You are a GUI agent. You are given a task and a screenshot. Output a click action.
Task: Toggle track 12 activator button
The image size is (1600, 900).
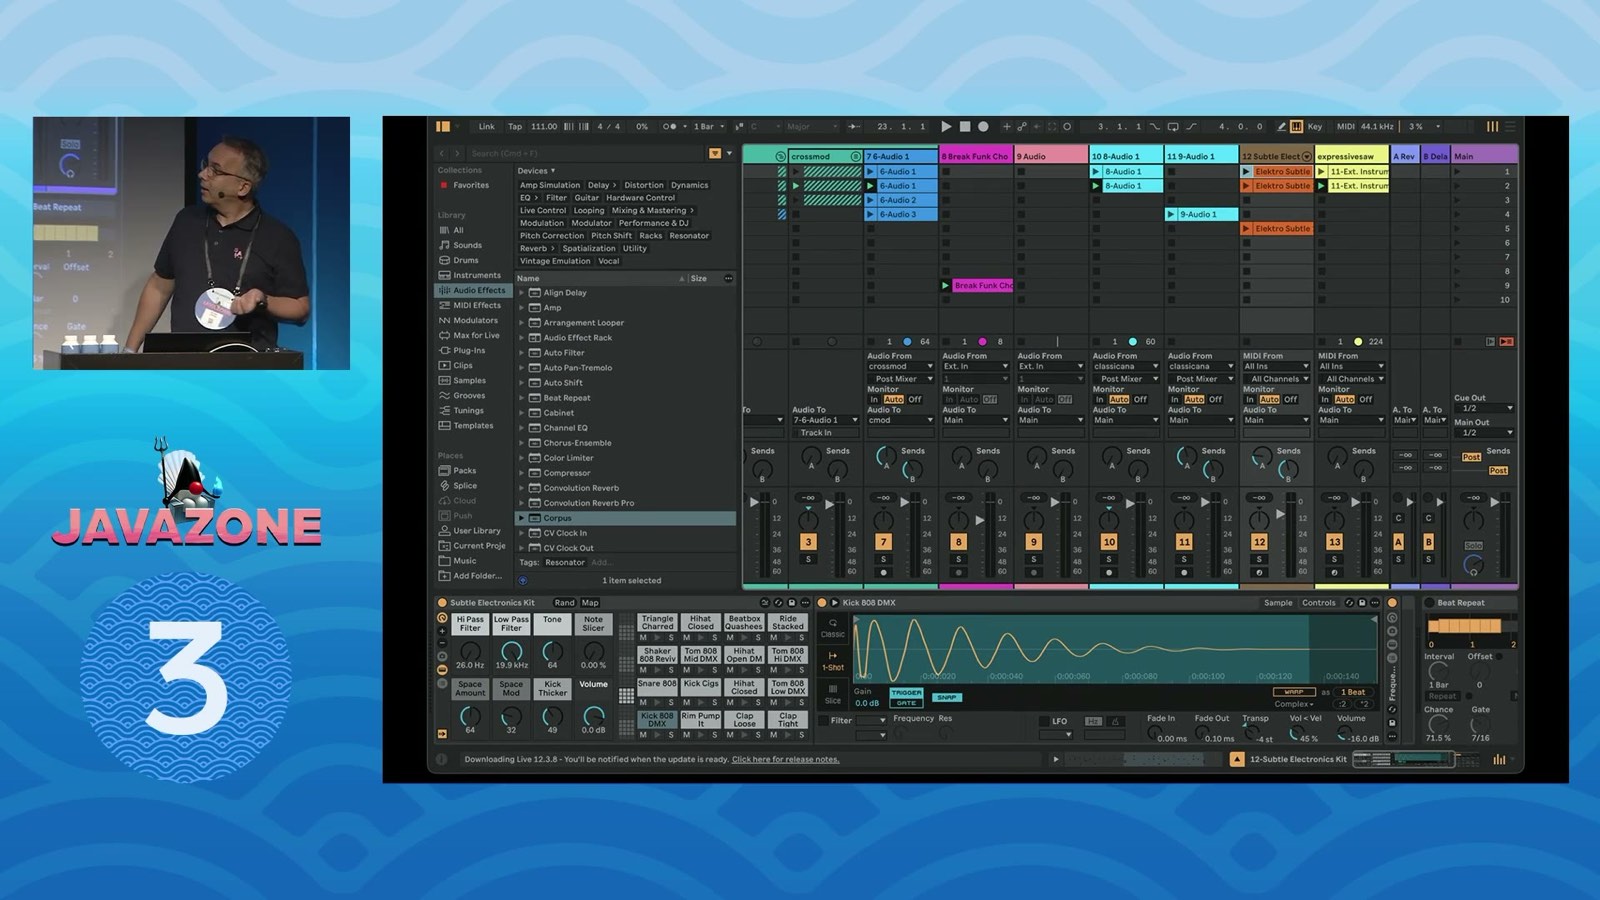tap(1259, 541)
